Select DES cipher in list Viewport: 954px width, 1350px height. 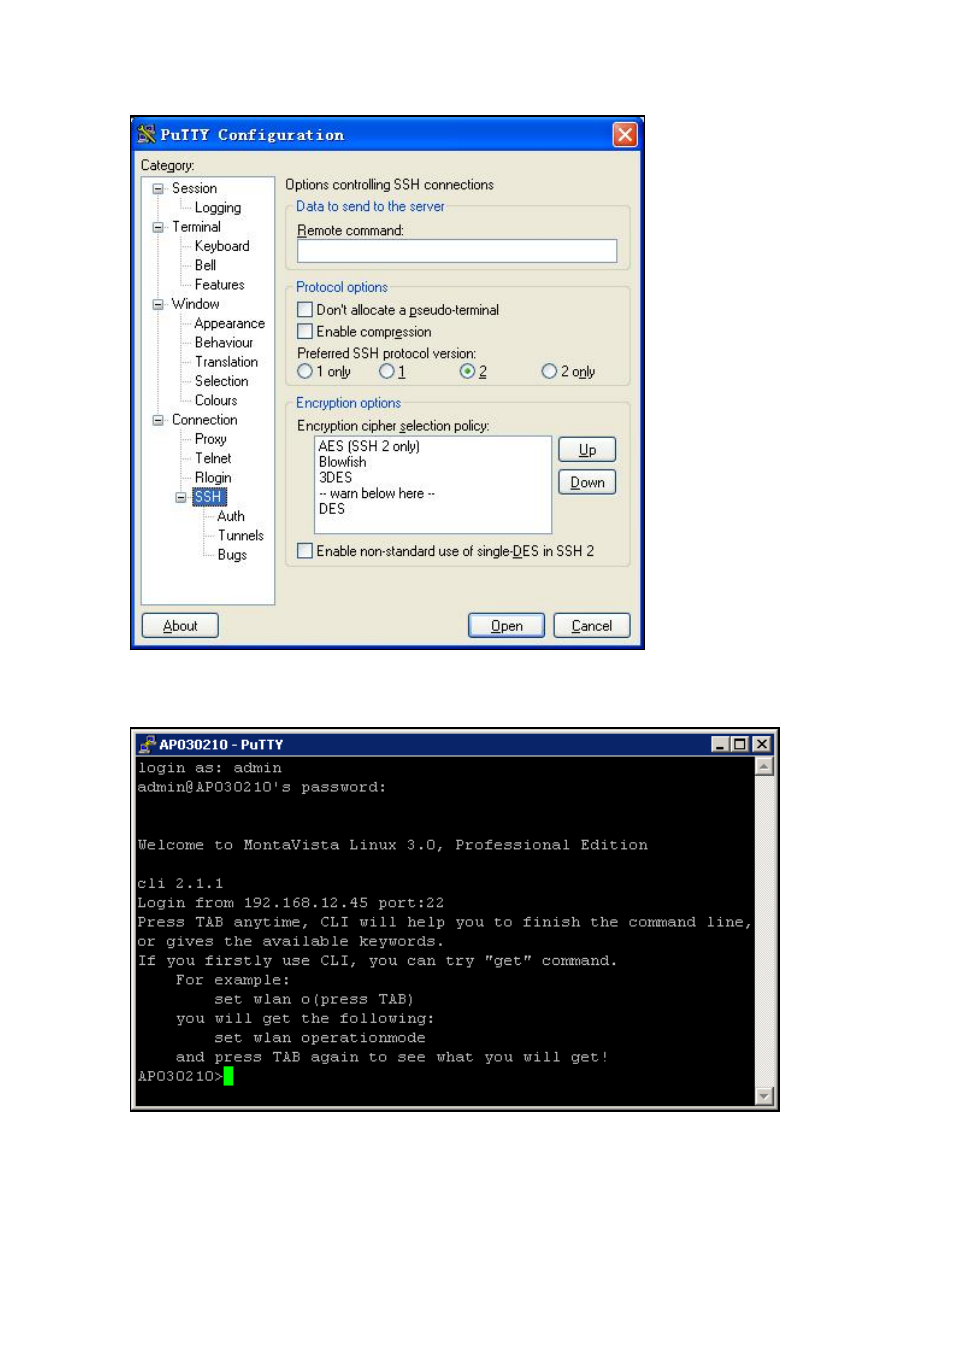pyautogui.click(x=331, y=509)
